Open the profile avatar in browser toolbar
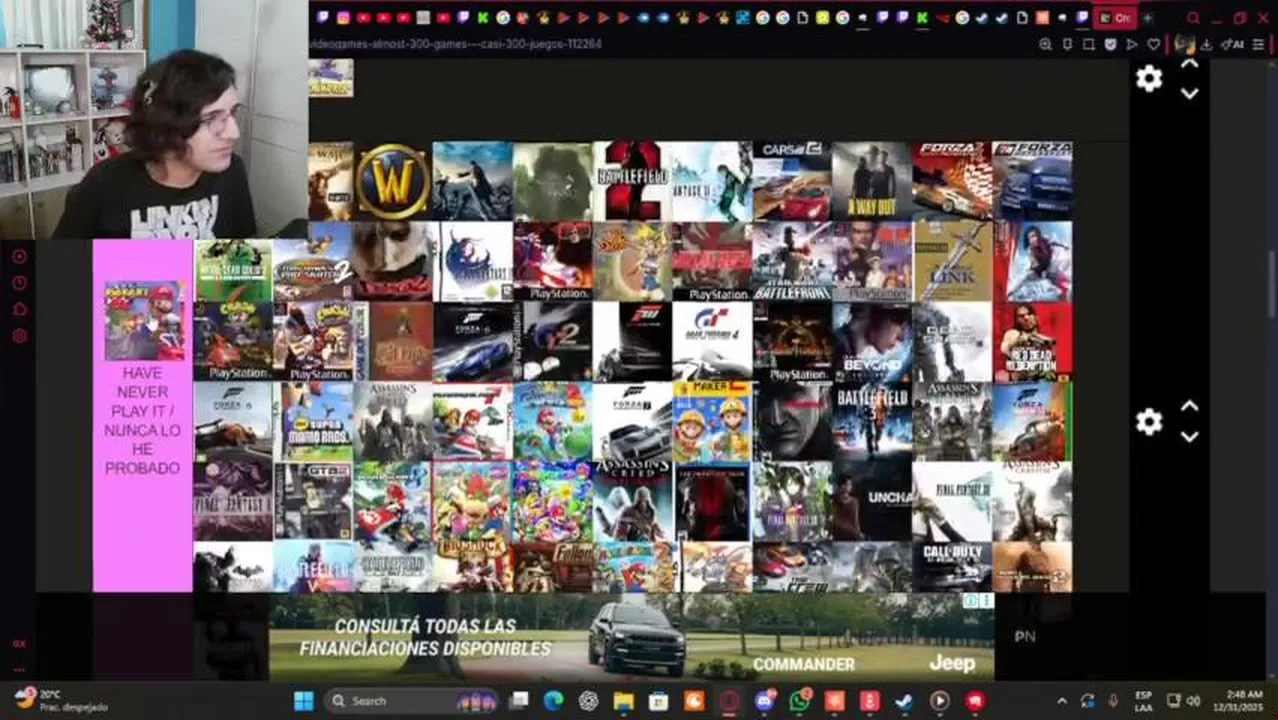Screen dimensions: 1278x720 pyautogui.click(x=1184, y=44)
